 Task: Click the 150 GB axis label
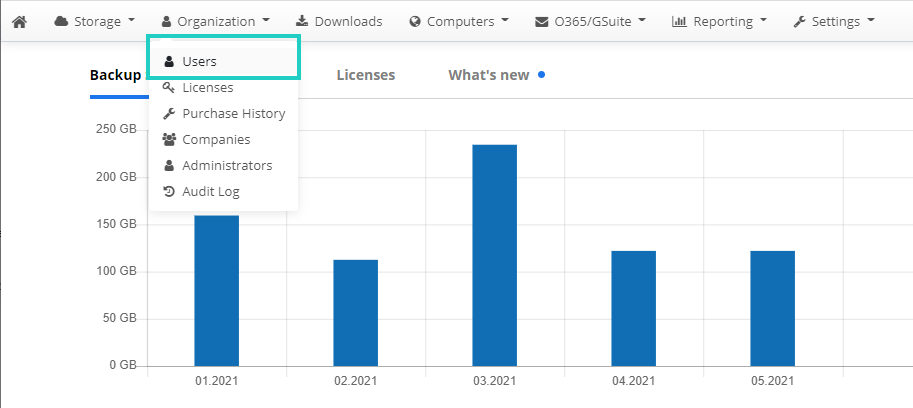pos(116,224)
